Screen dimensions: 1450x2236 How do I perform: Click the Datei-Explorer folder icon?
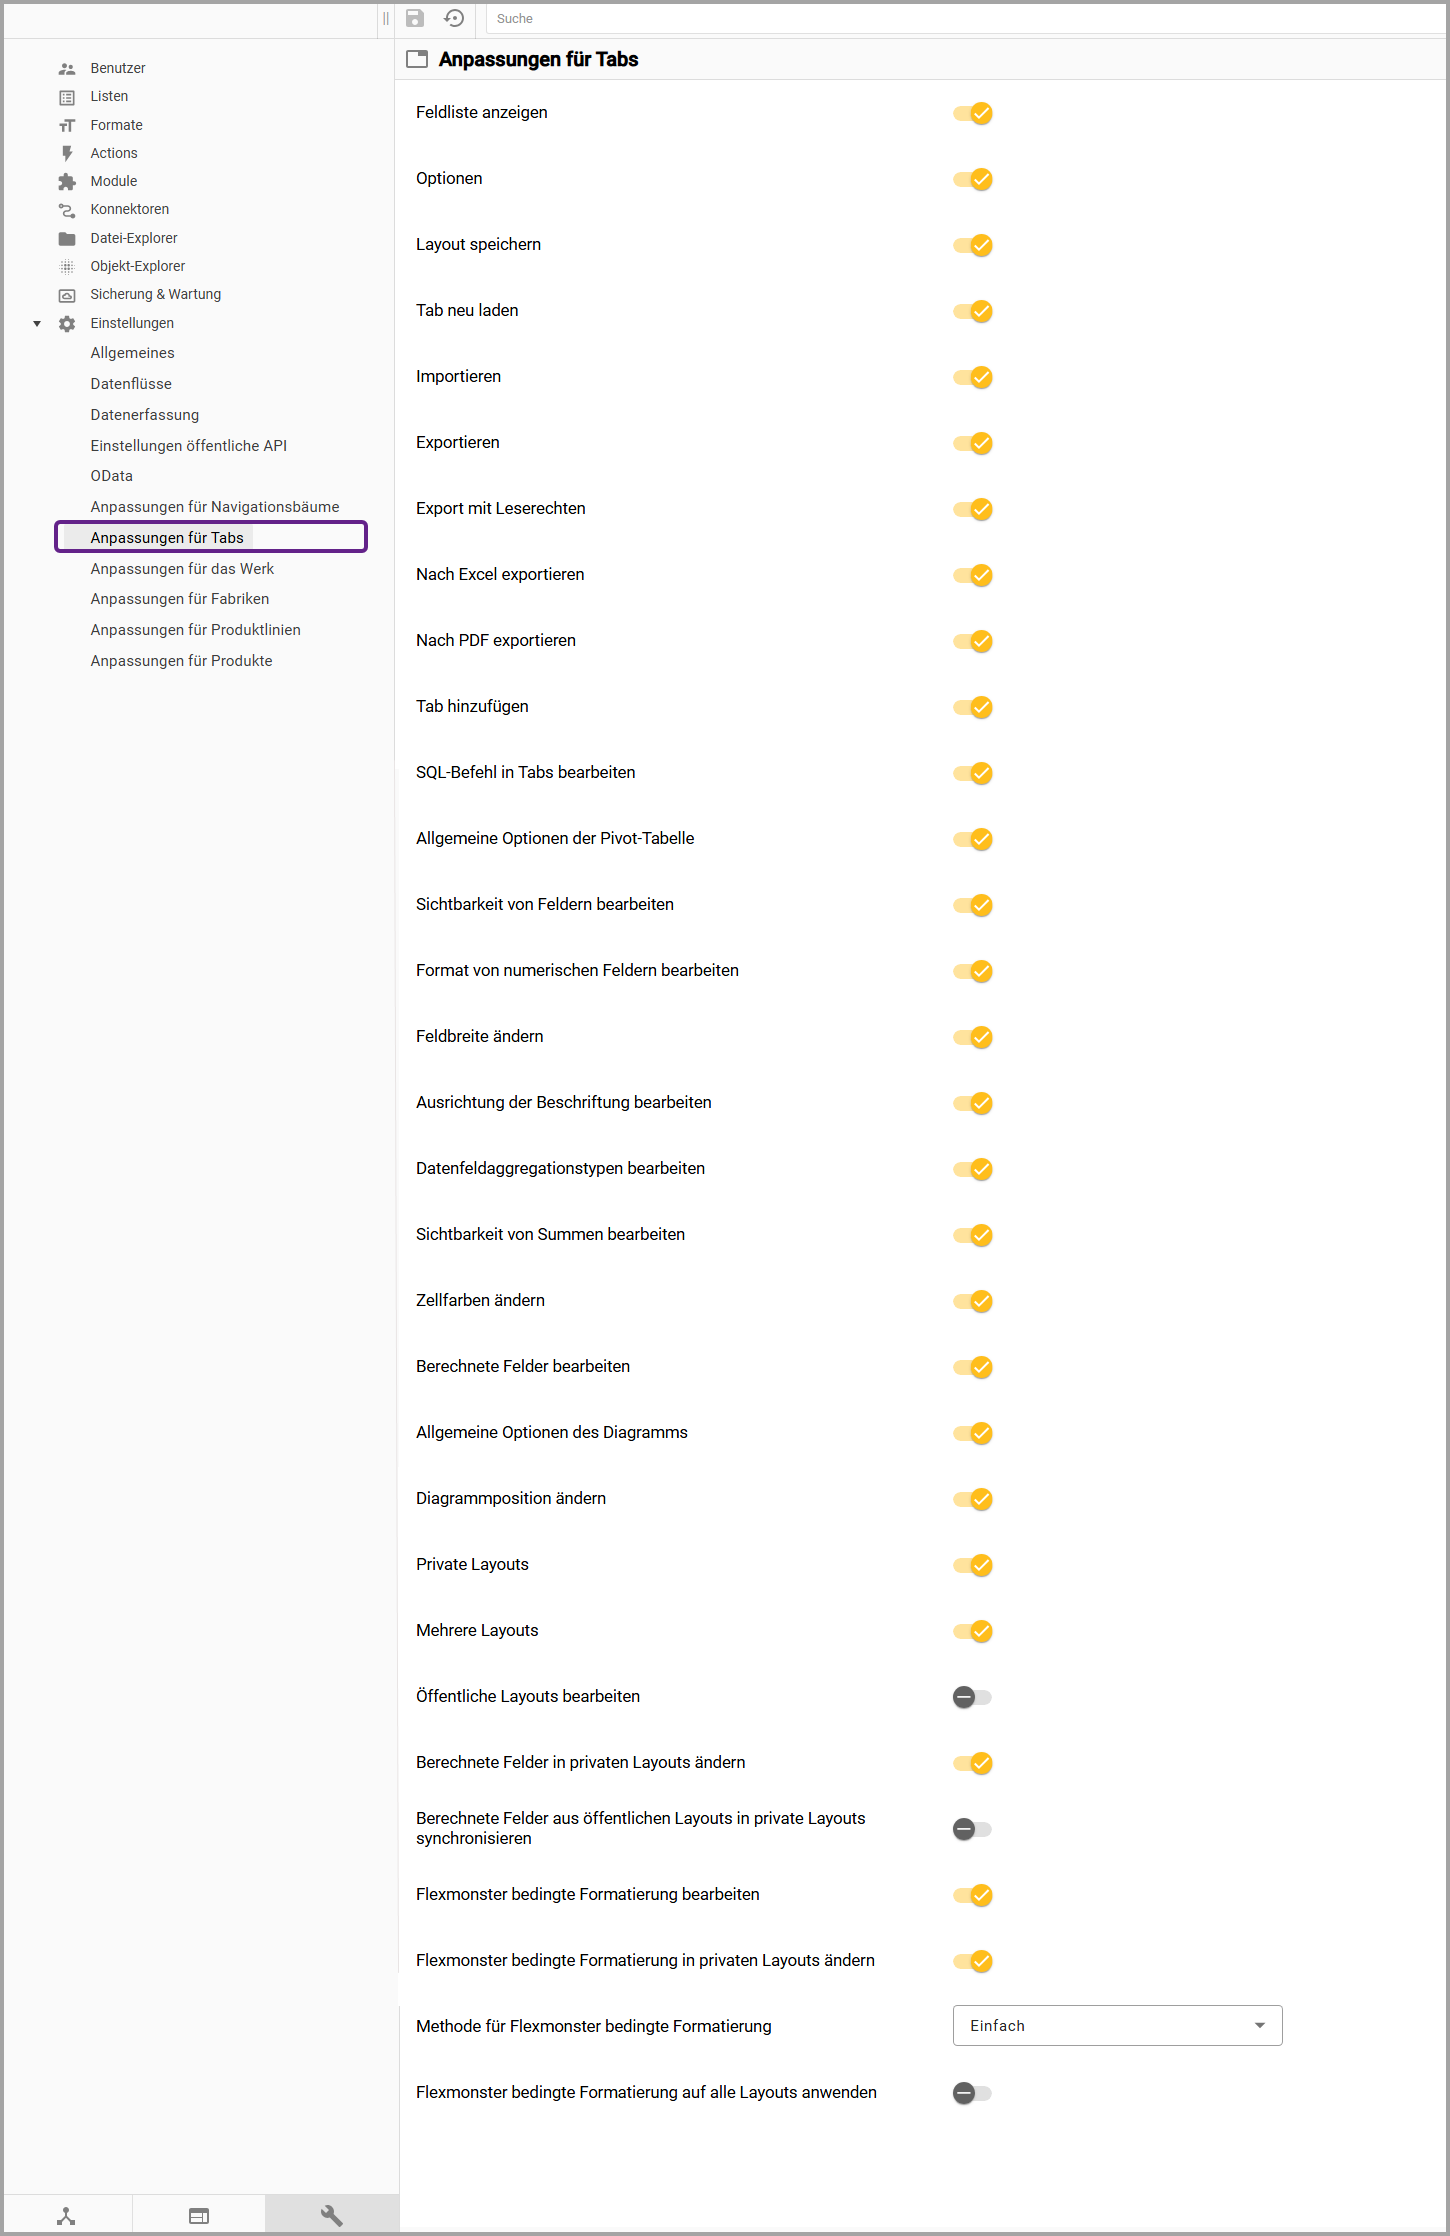point(67,238)
